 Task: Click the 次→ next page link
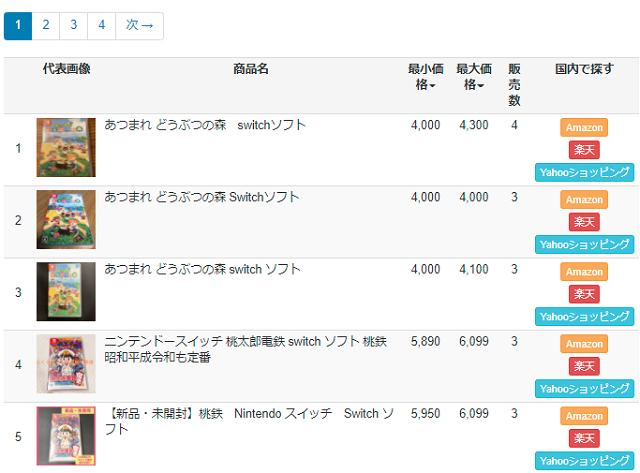tap(140, 26)
